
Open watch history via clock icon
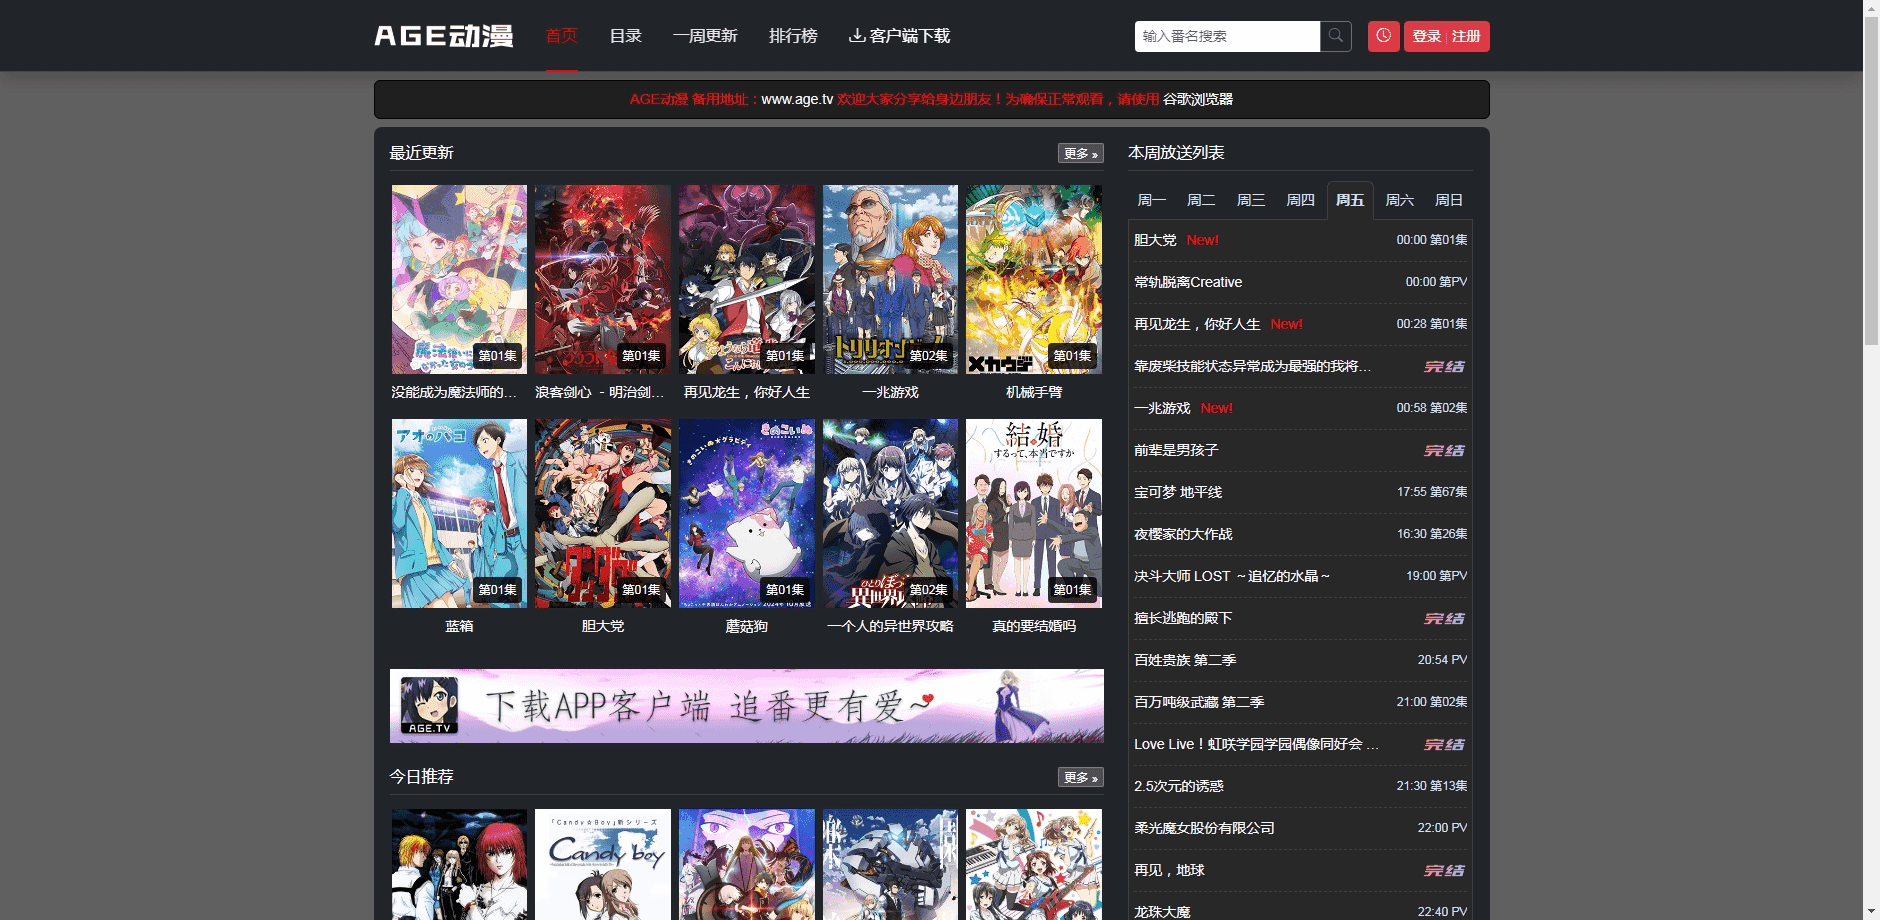1384,36
